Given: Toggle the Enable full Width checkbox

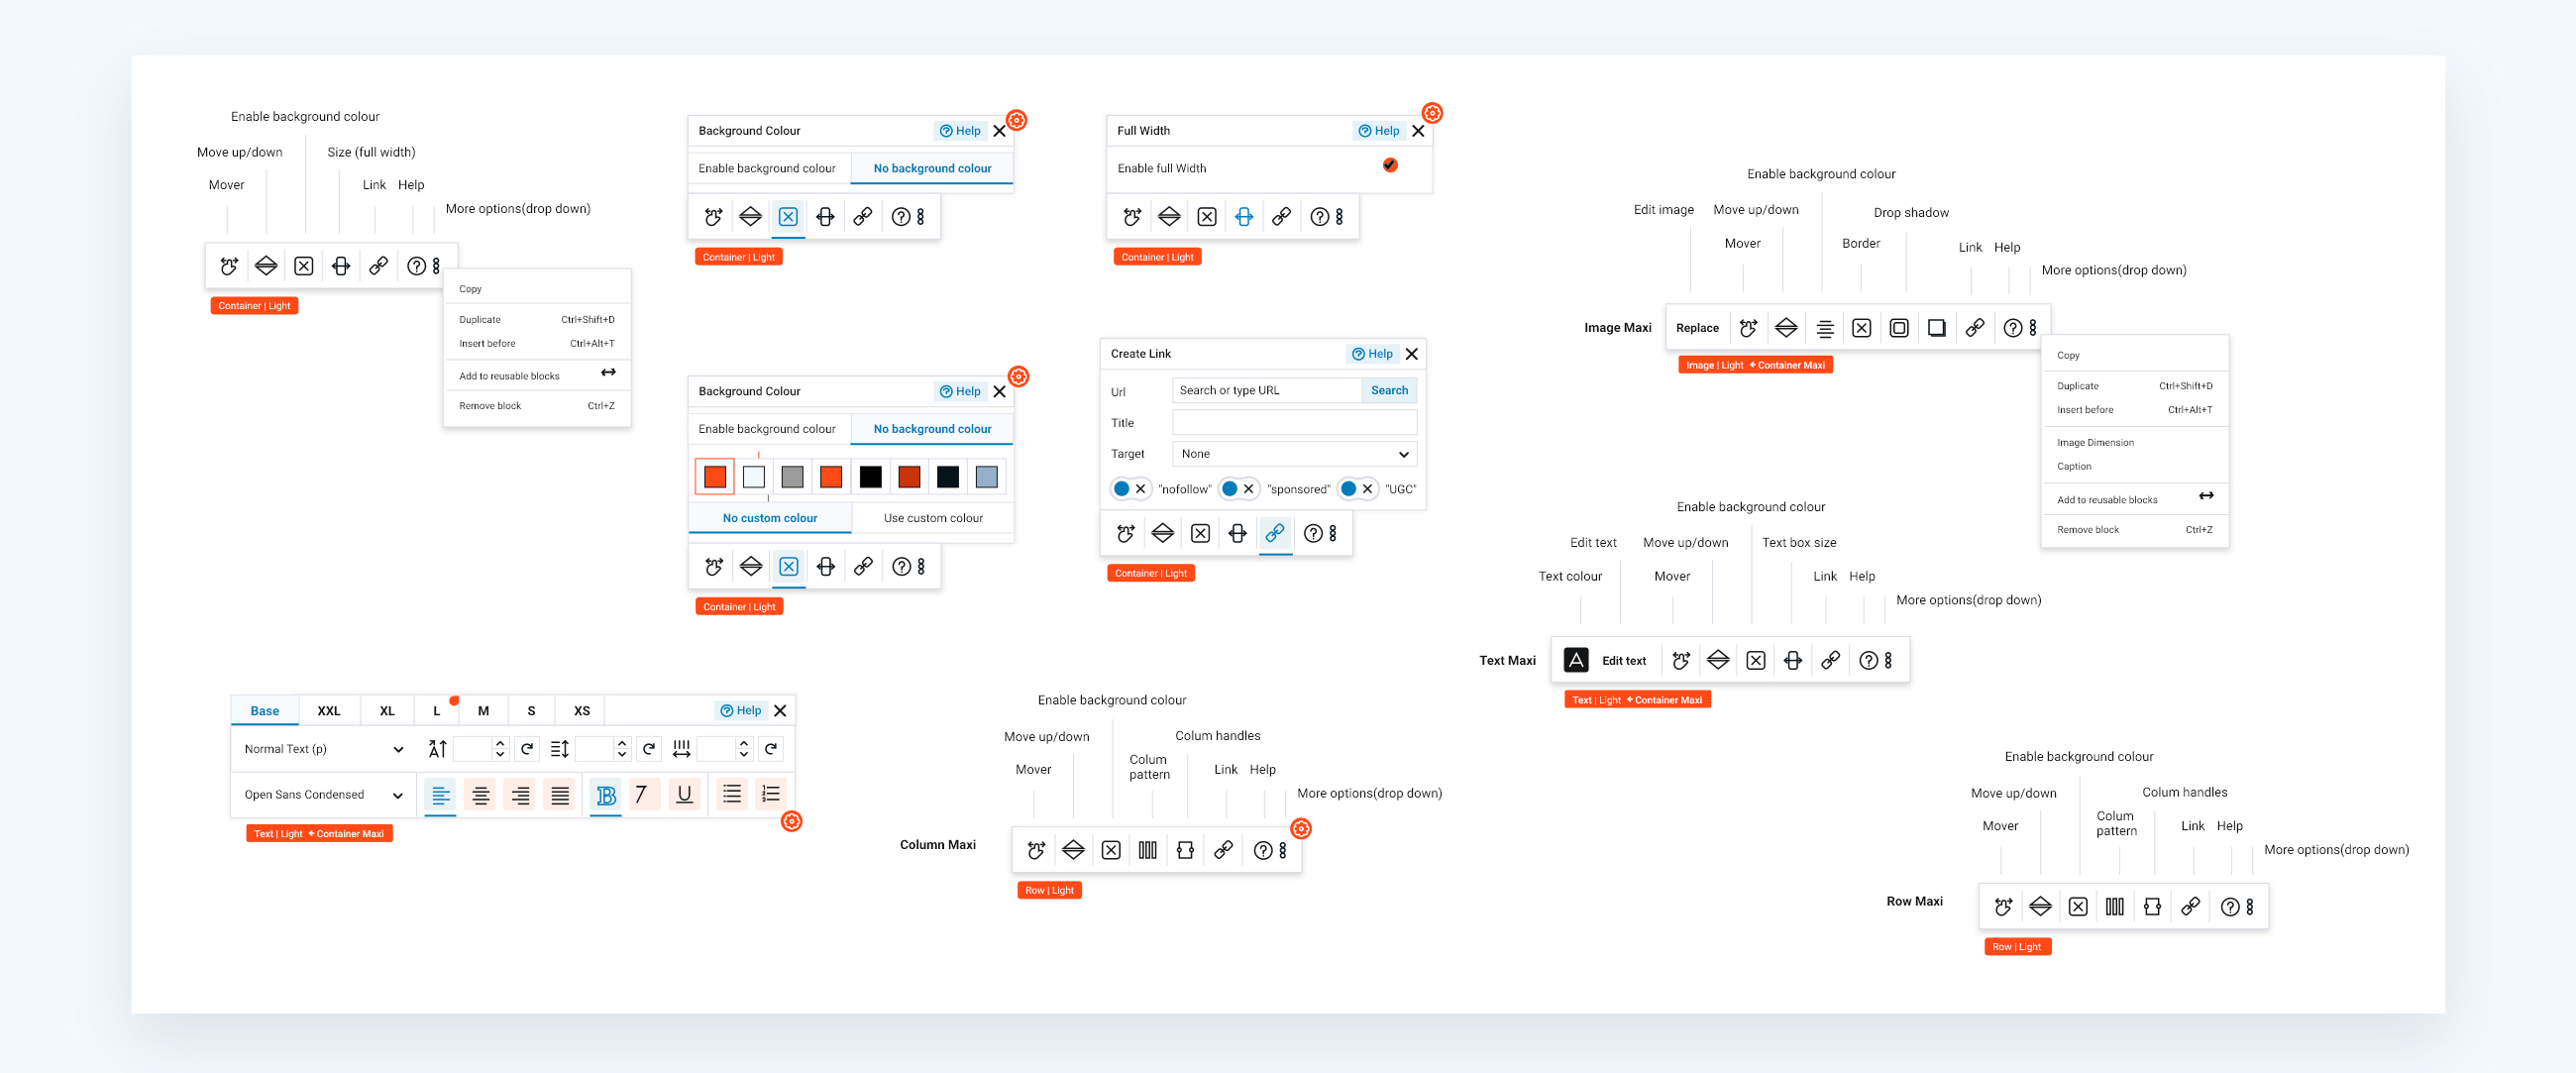Looking at the screenshot, I should point(1390,166).
